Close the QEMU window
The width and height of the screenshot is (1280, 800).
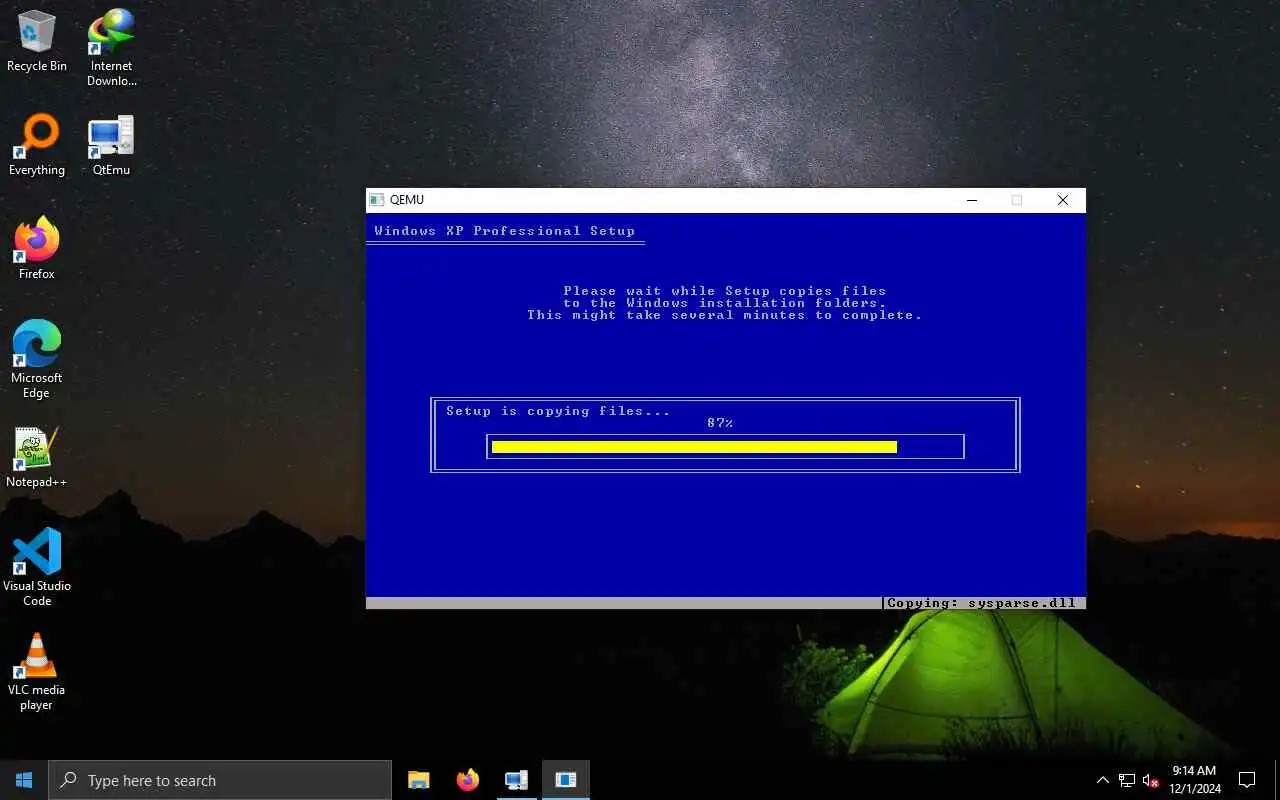coord(1063,200)
